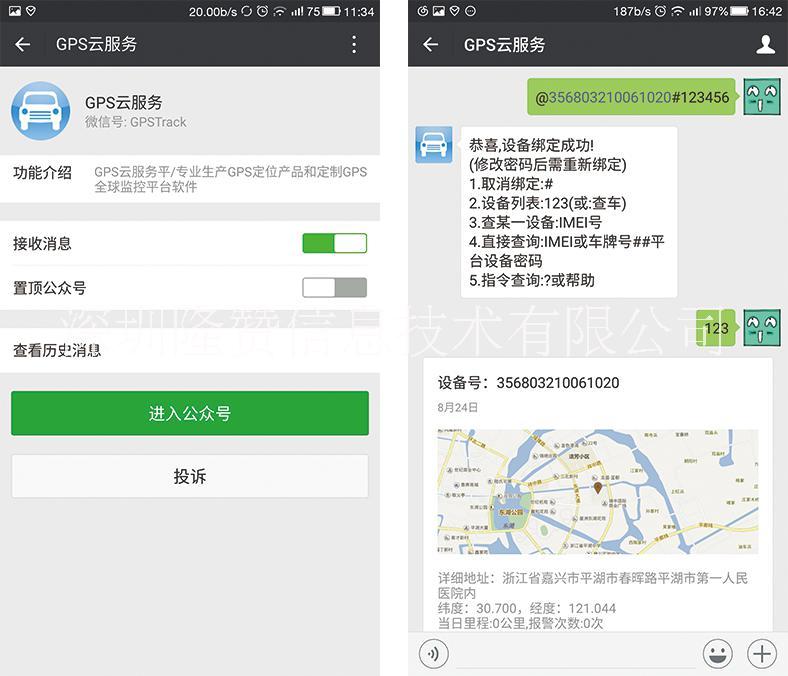
Task: Tap image notification icon in left status bar
Action: (15, 11)
